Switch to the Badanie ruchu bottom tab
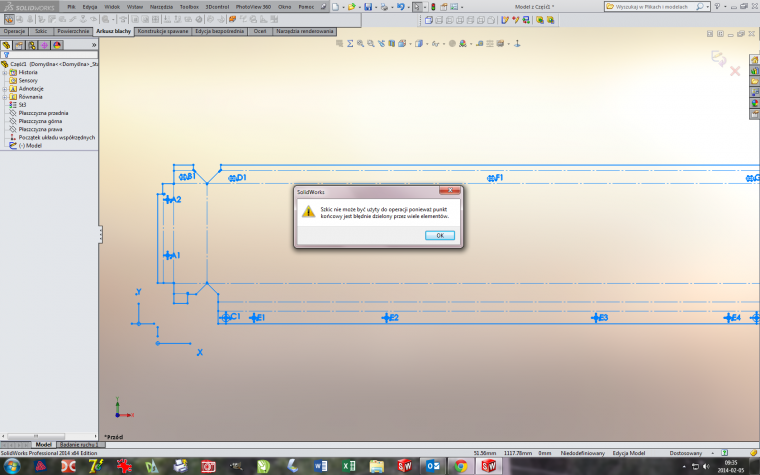 coord(76,444)
